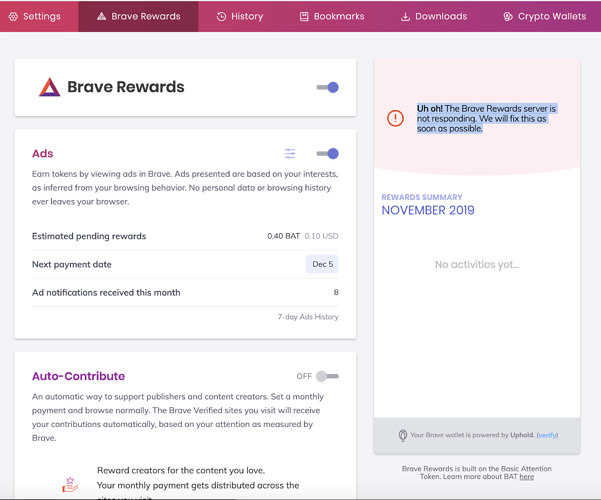
Task: Click 'Next payment date' label
Action: click(72, 265)
